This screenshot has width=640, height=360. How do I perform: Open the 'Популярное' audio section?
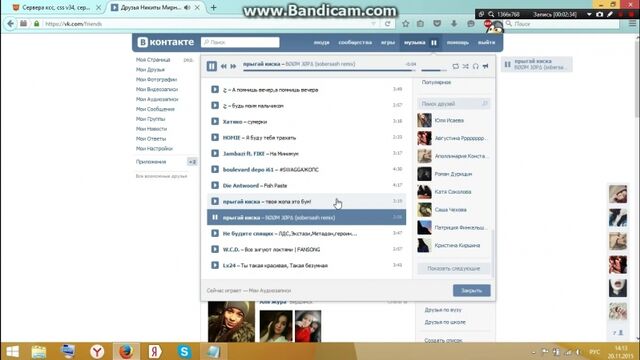(436, 82)
